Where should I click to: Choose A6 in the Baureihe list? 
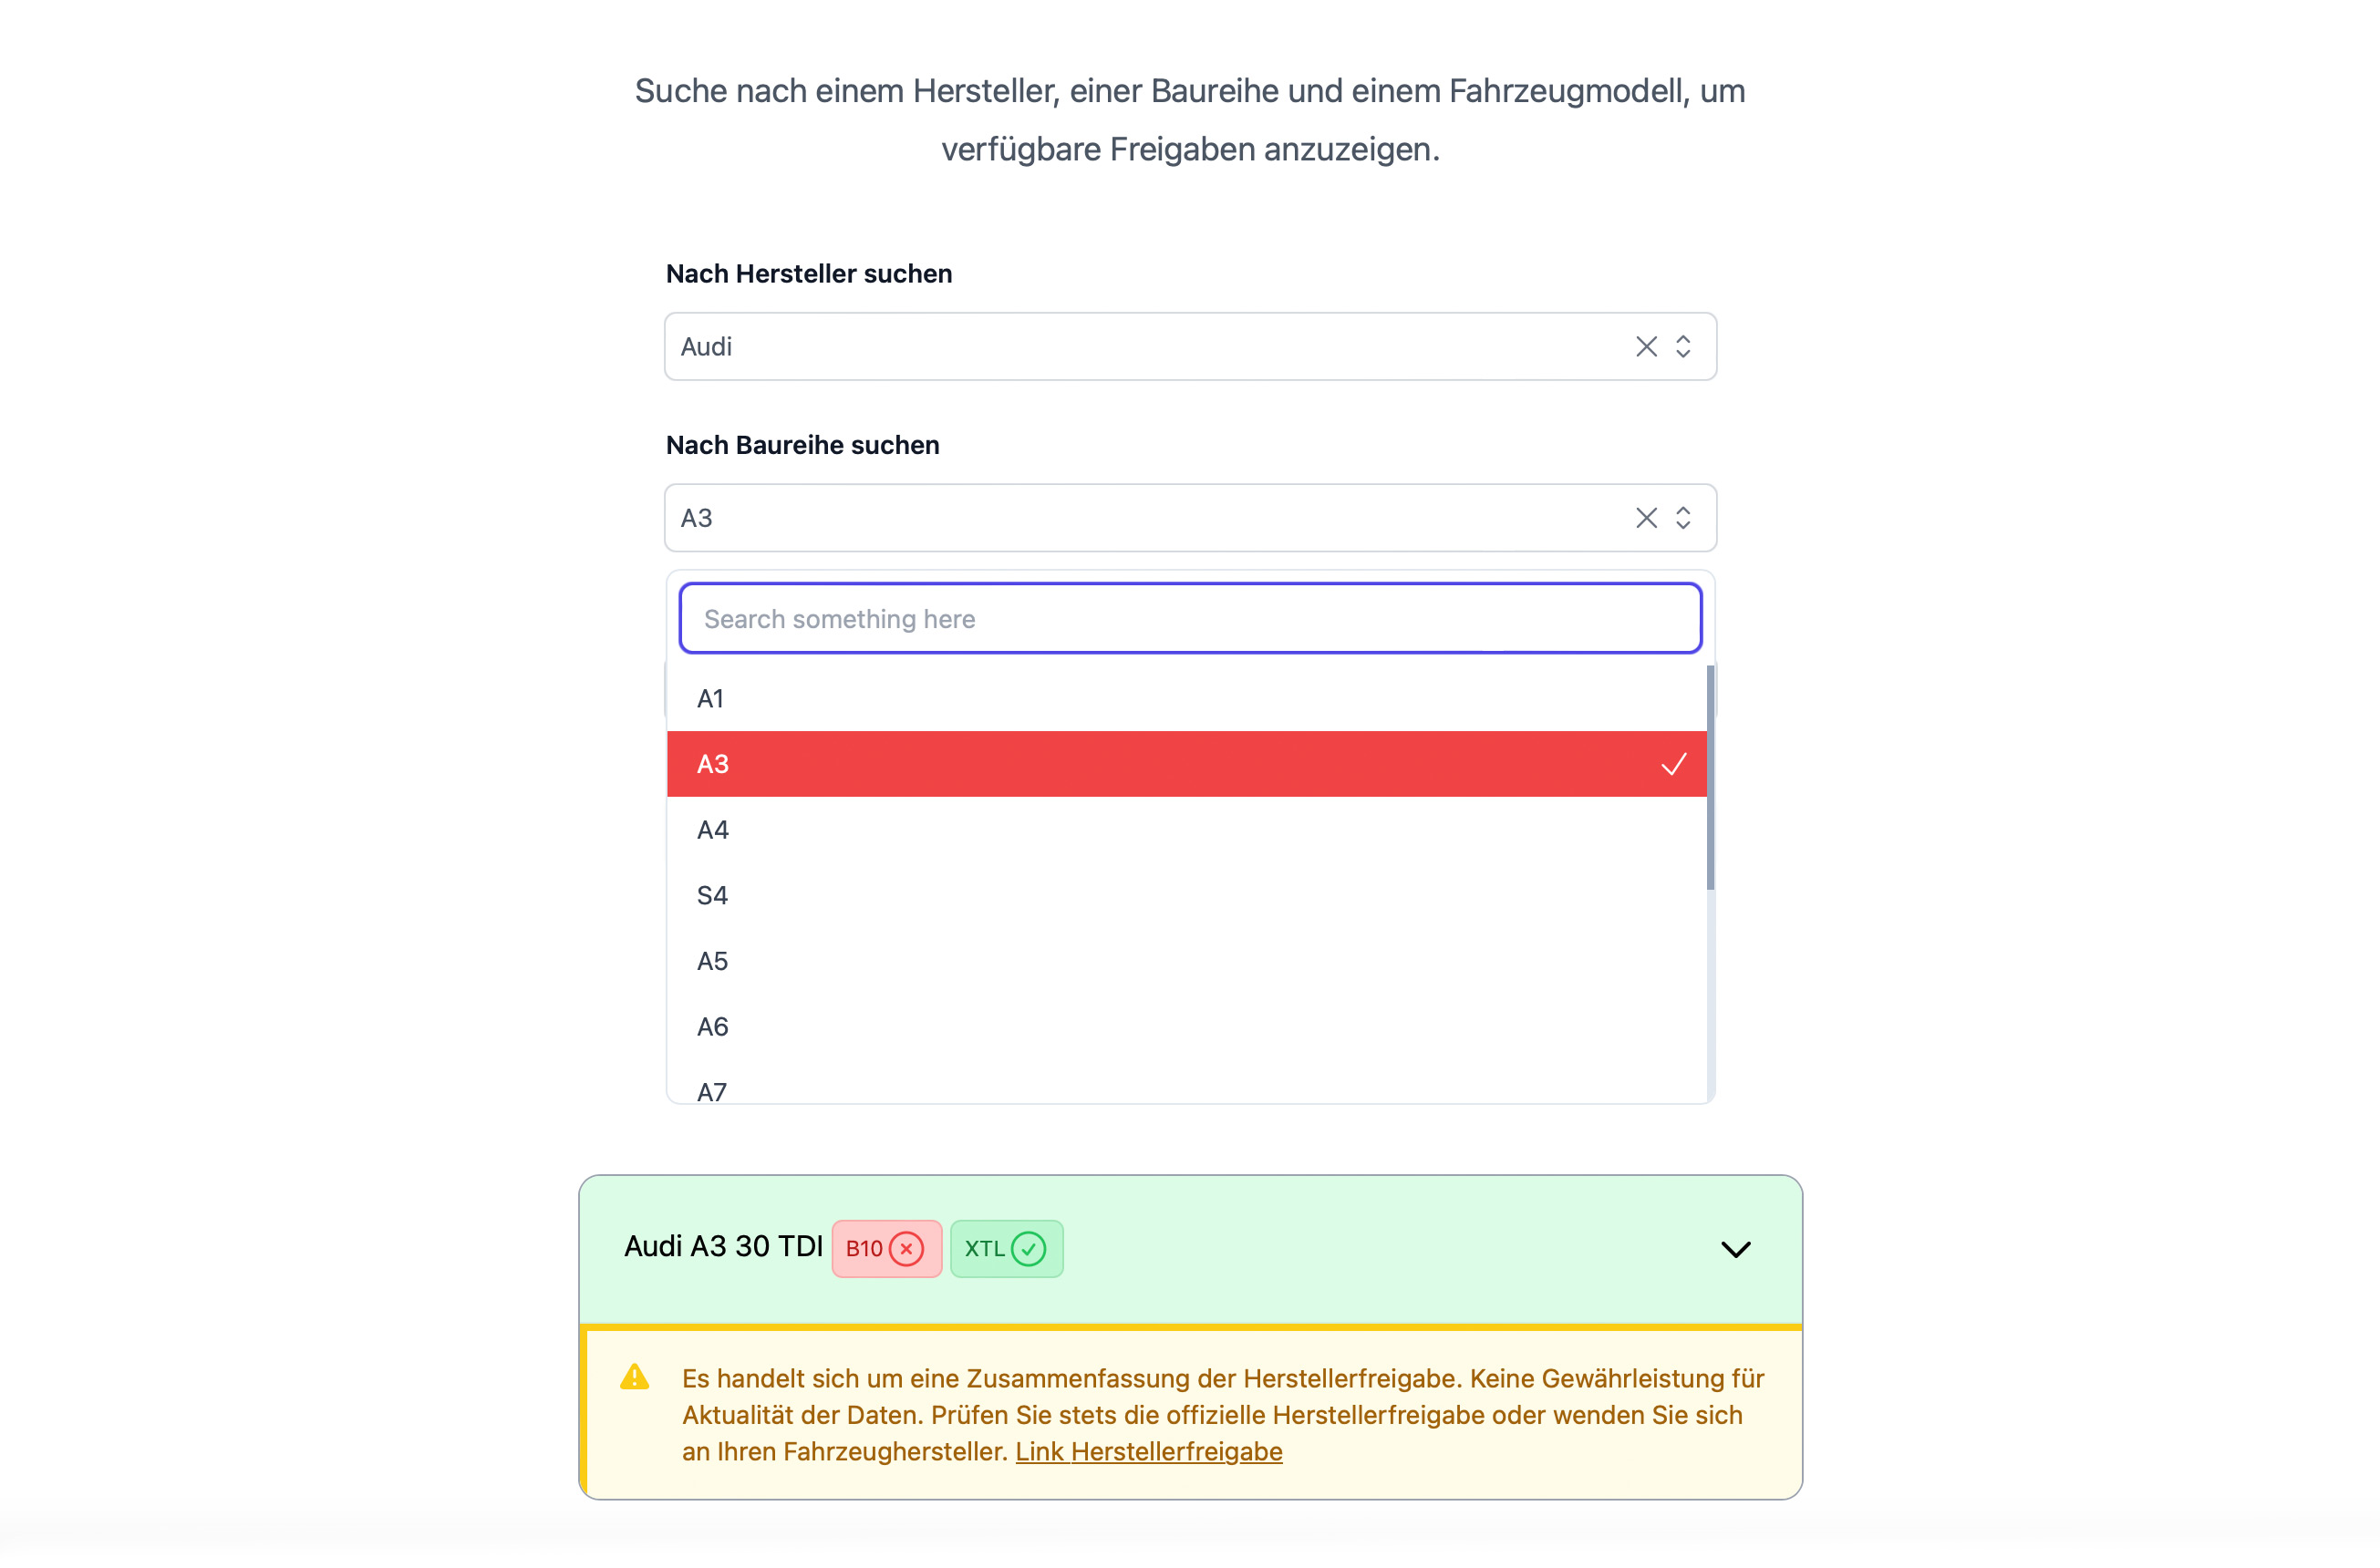point(1100,1026)
